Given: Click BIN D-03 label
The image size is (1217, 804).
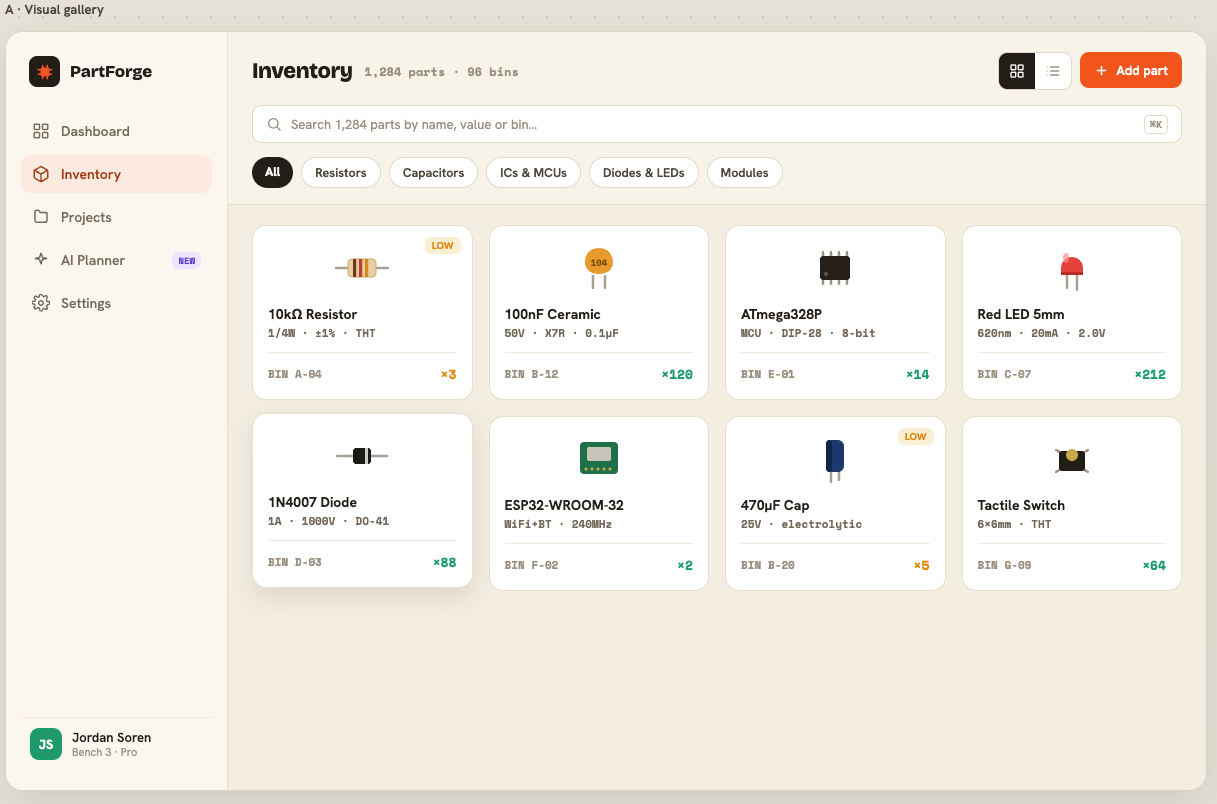Looking at the screenshot, I should [295, 562].
